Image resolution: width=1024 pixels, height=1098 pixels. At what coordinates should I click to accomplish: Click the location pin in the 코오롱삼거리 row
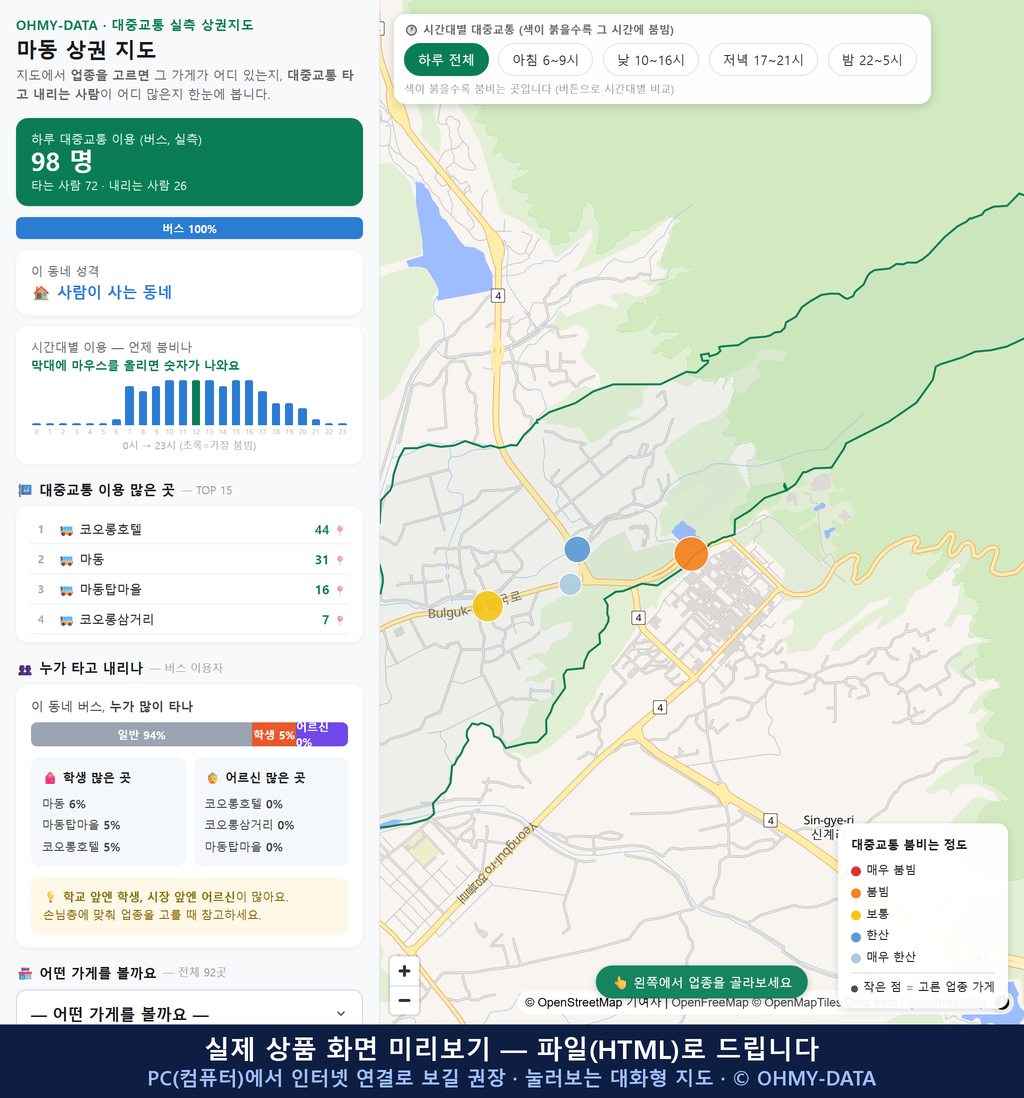pyautogui.click(x=340, y=620)
